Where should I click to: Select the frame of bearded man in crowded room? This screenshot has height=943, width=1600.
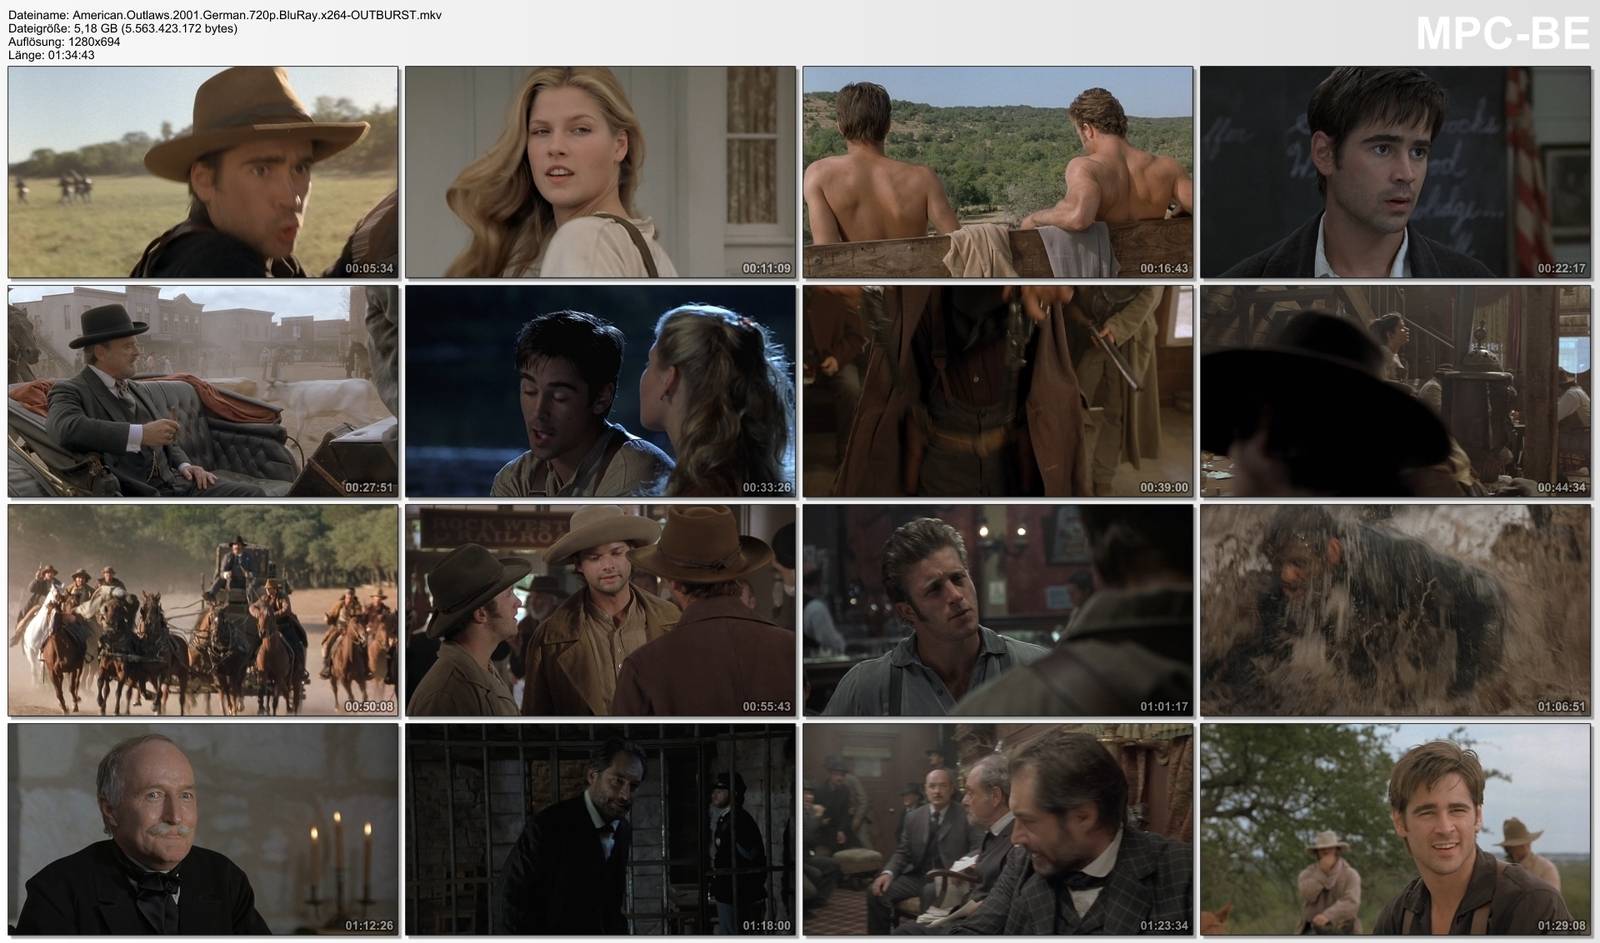click(998, 829)
